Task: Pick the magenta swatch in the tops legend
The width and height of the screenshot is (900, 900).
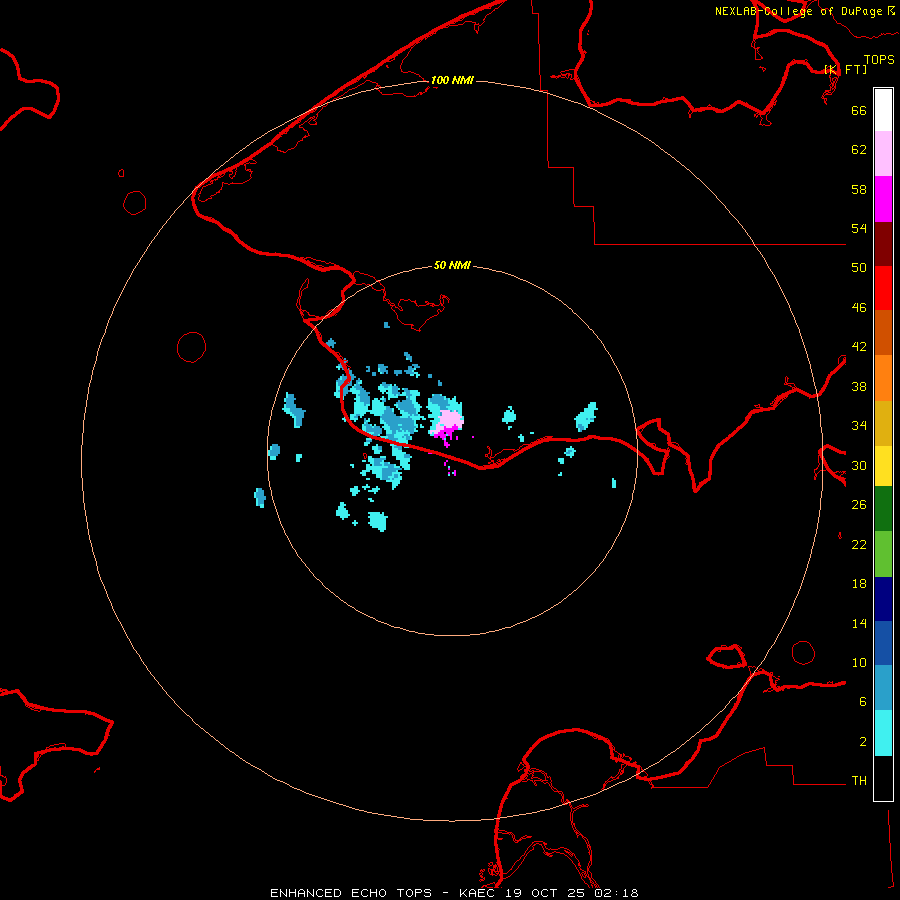Action: 883,199
